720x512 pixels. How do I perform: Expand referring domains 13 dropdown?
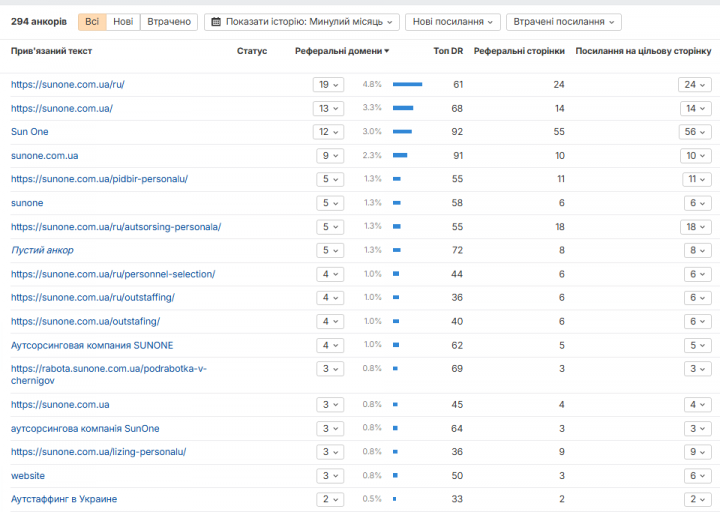tap(328, 108)
